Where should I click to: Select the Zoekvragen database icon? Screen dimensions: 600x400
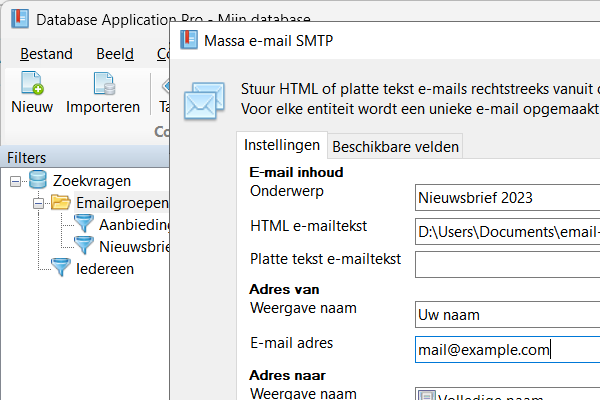click(39, 181)
